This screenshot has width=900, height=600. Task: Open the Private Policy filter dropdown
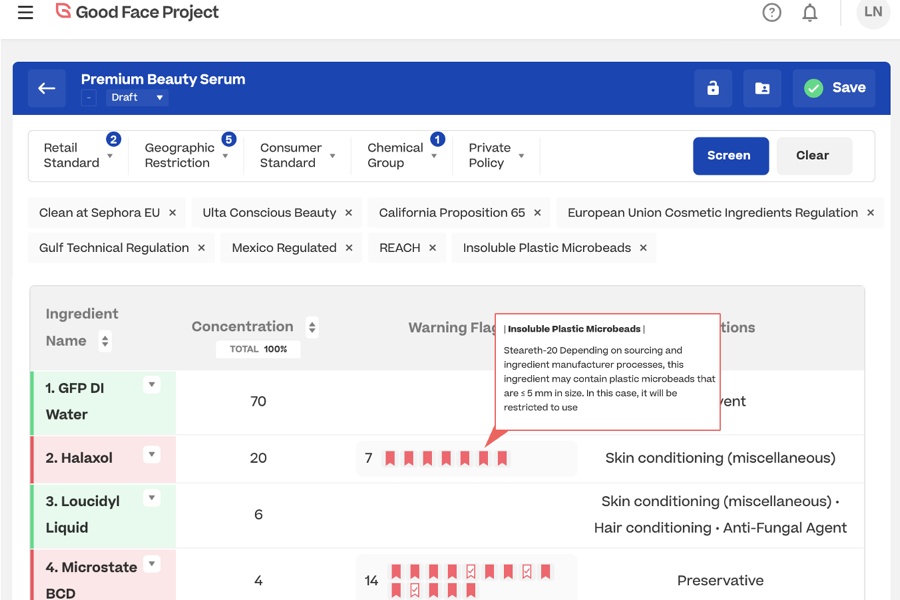point(496,155)
